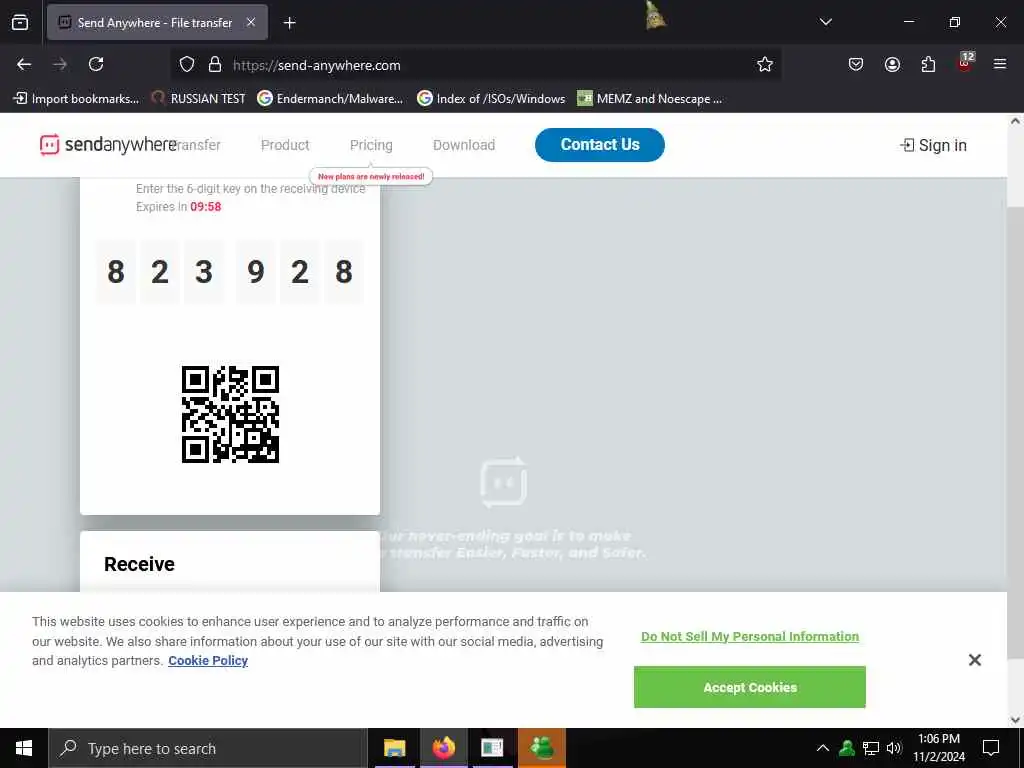Image resolution: width=1024 pixels, height=768 pixels.
Task: Click the expiry timer 09:58
Action: (x=206, y=206)
